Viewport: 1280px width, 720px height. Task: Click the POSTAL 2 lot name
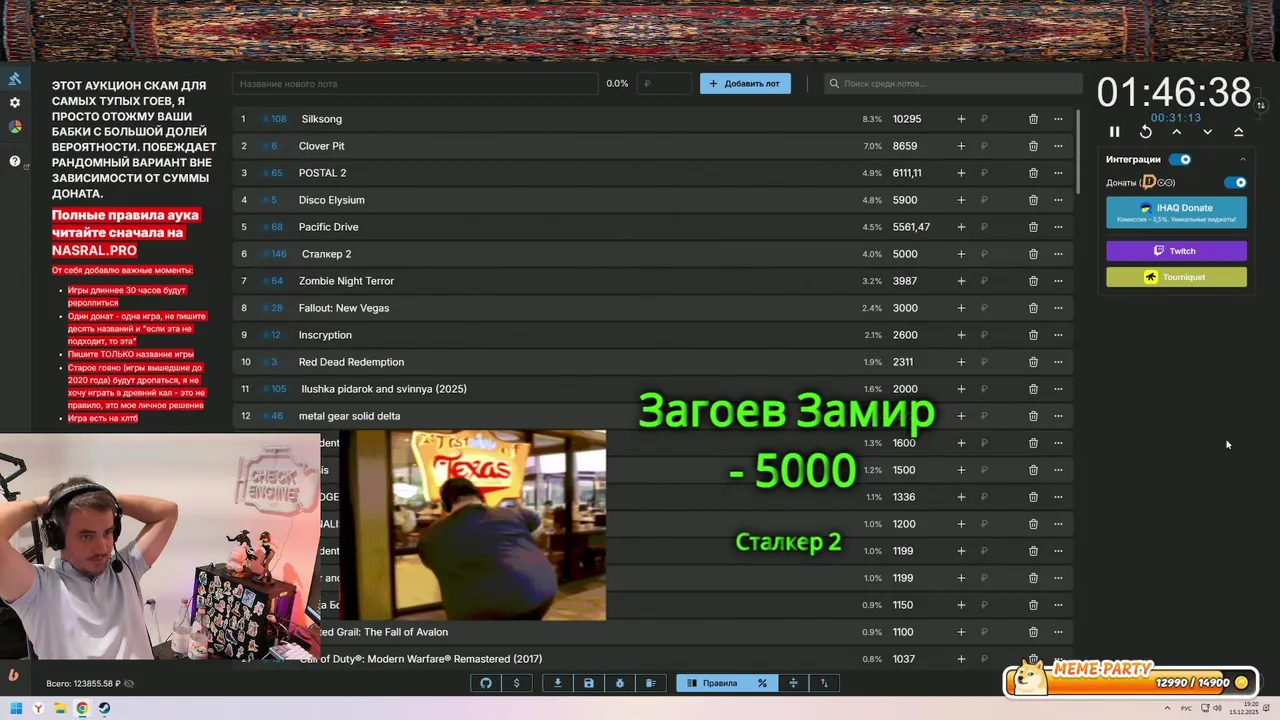[x=322, y=173]
